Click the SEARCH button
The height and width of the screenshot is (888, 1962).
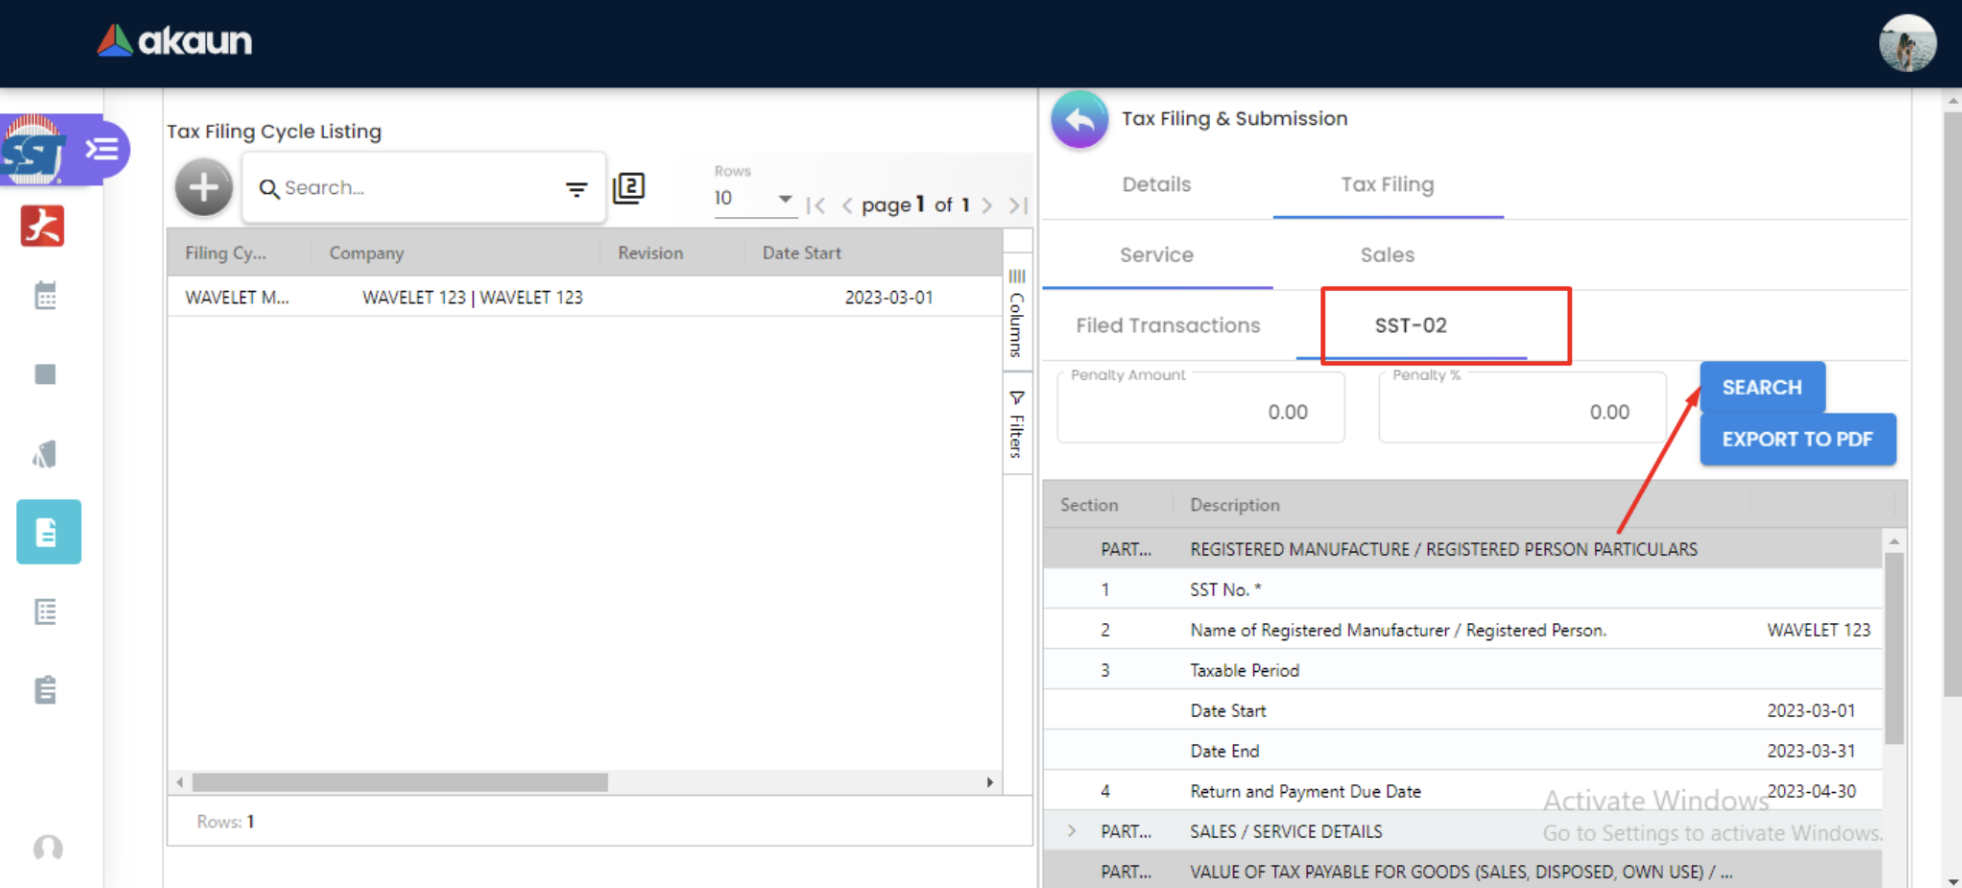point(1761,387)
